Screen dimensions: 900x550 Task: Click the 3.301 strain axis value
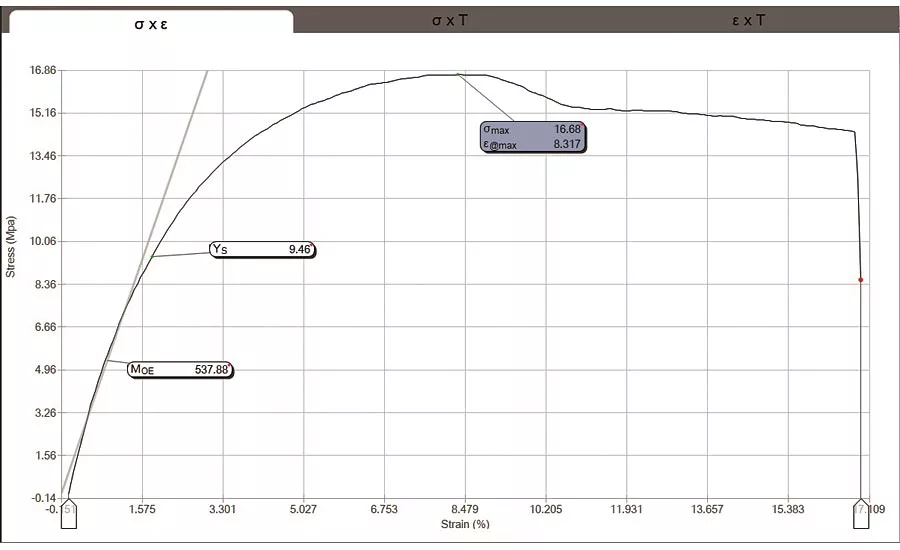pos(222,509)
